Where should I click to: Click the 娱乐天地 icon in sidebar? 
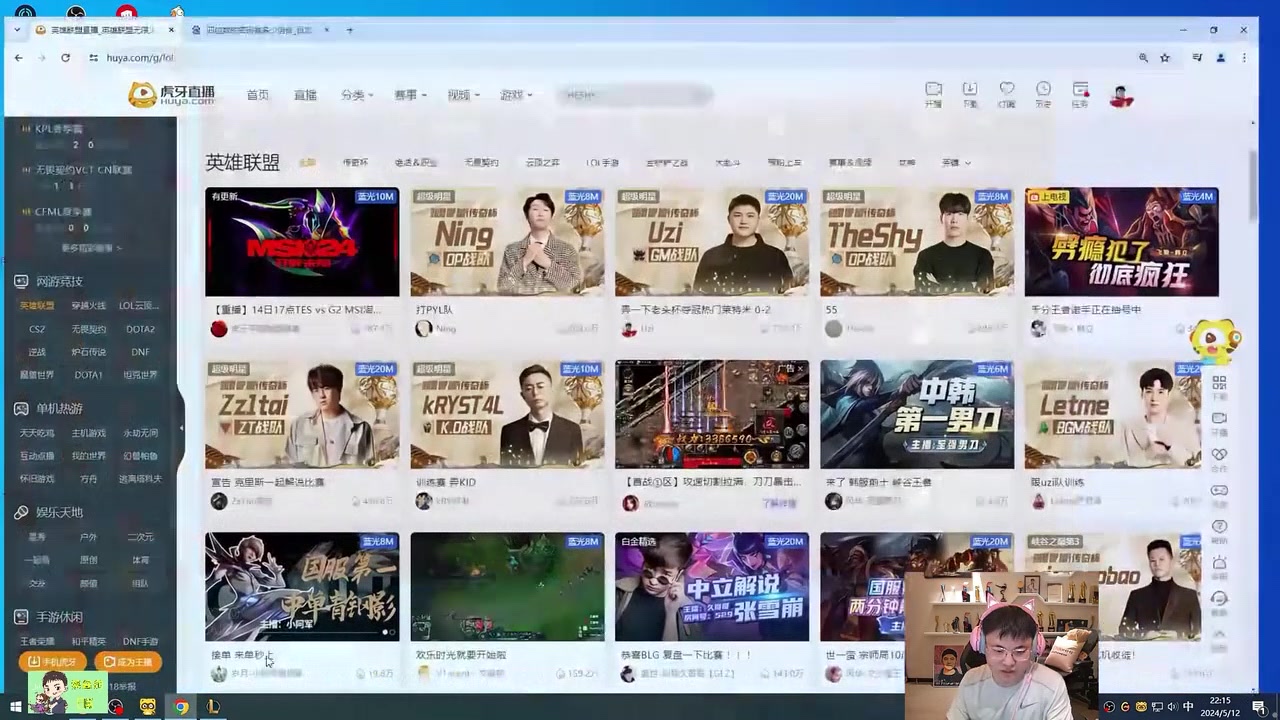[21, 512]
